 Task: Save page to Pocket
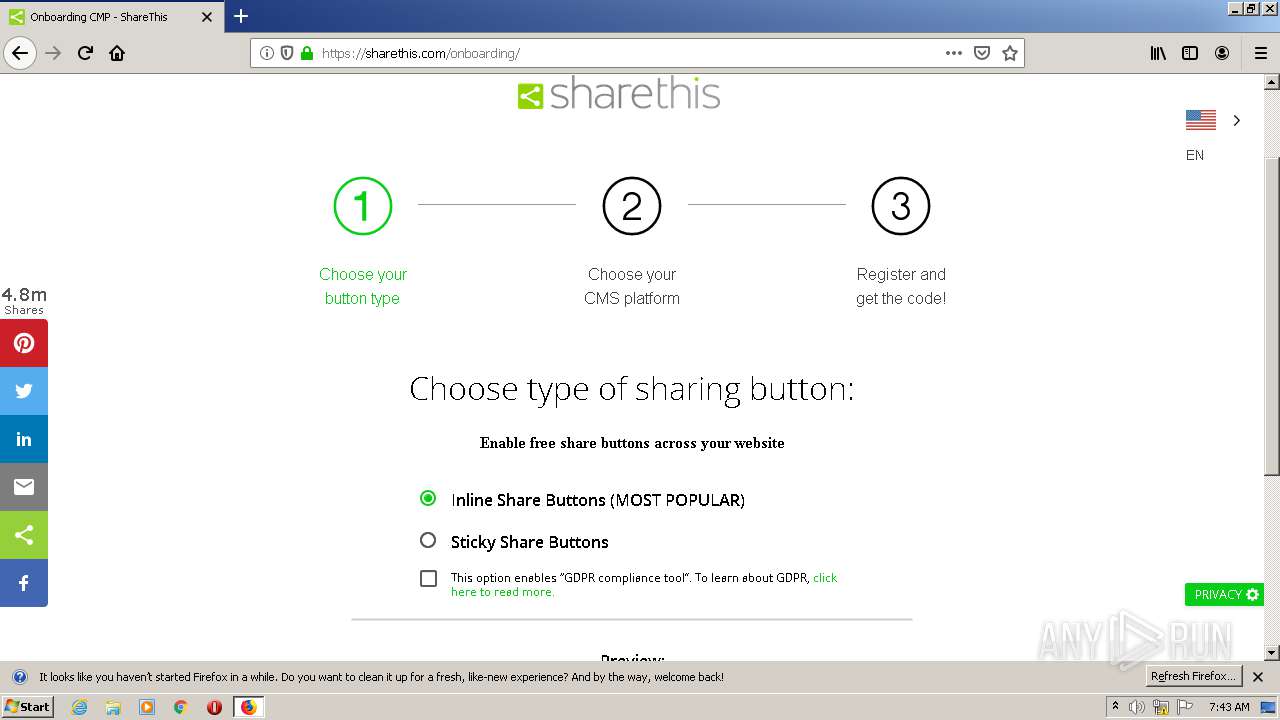point(982,53)
